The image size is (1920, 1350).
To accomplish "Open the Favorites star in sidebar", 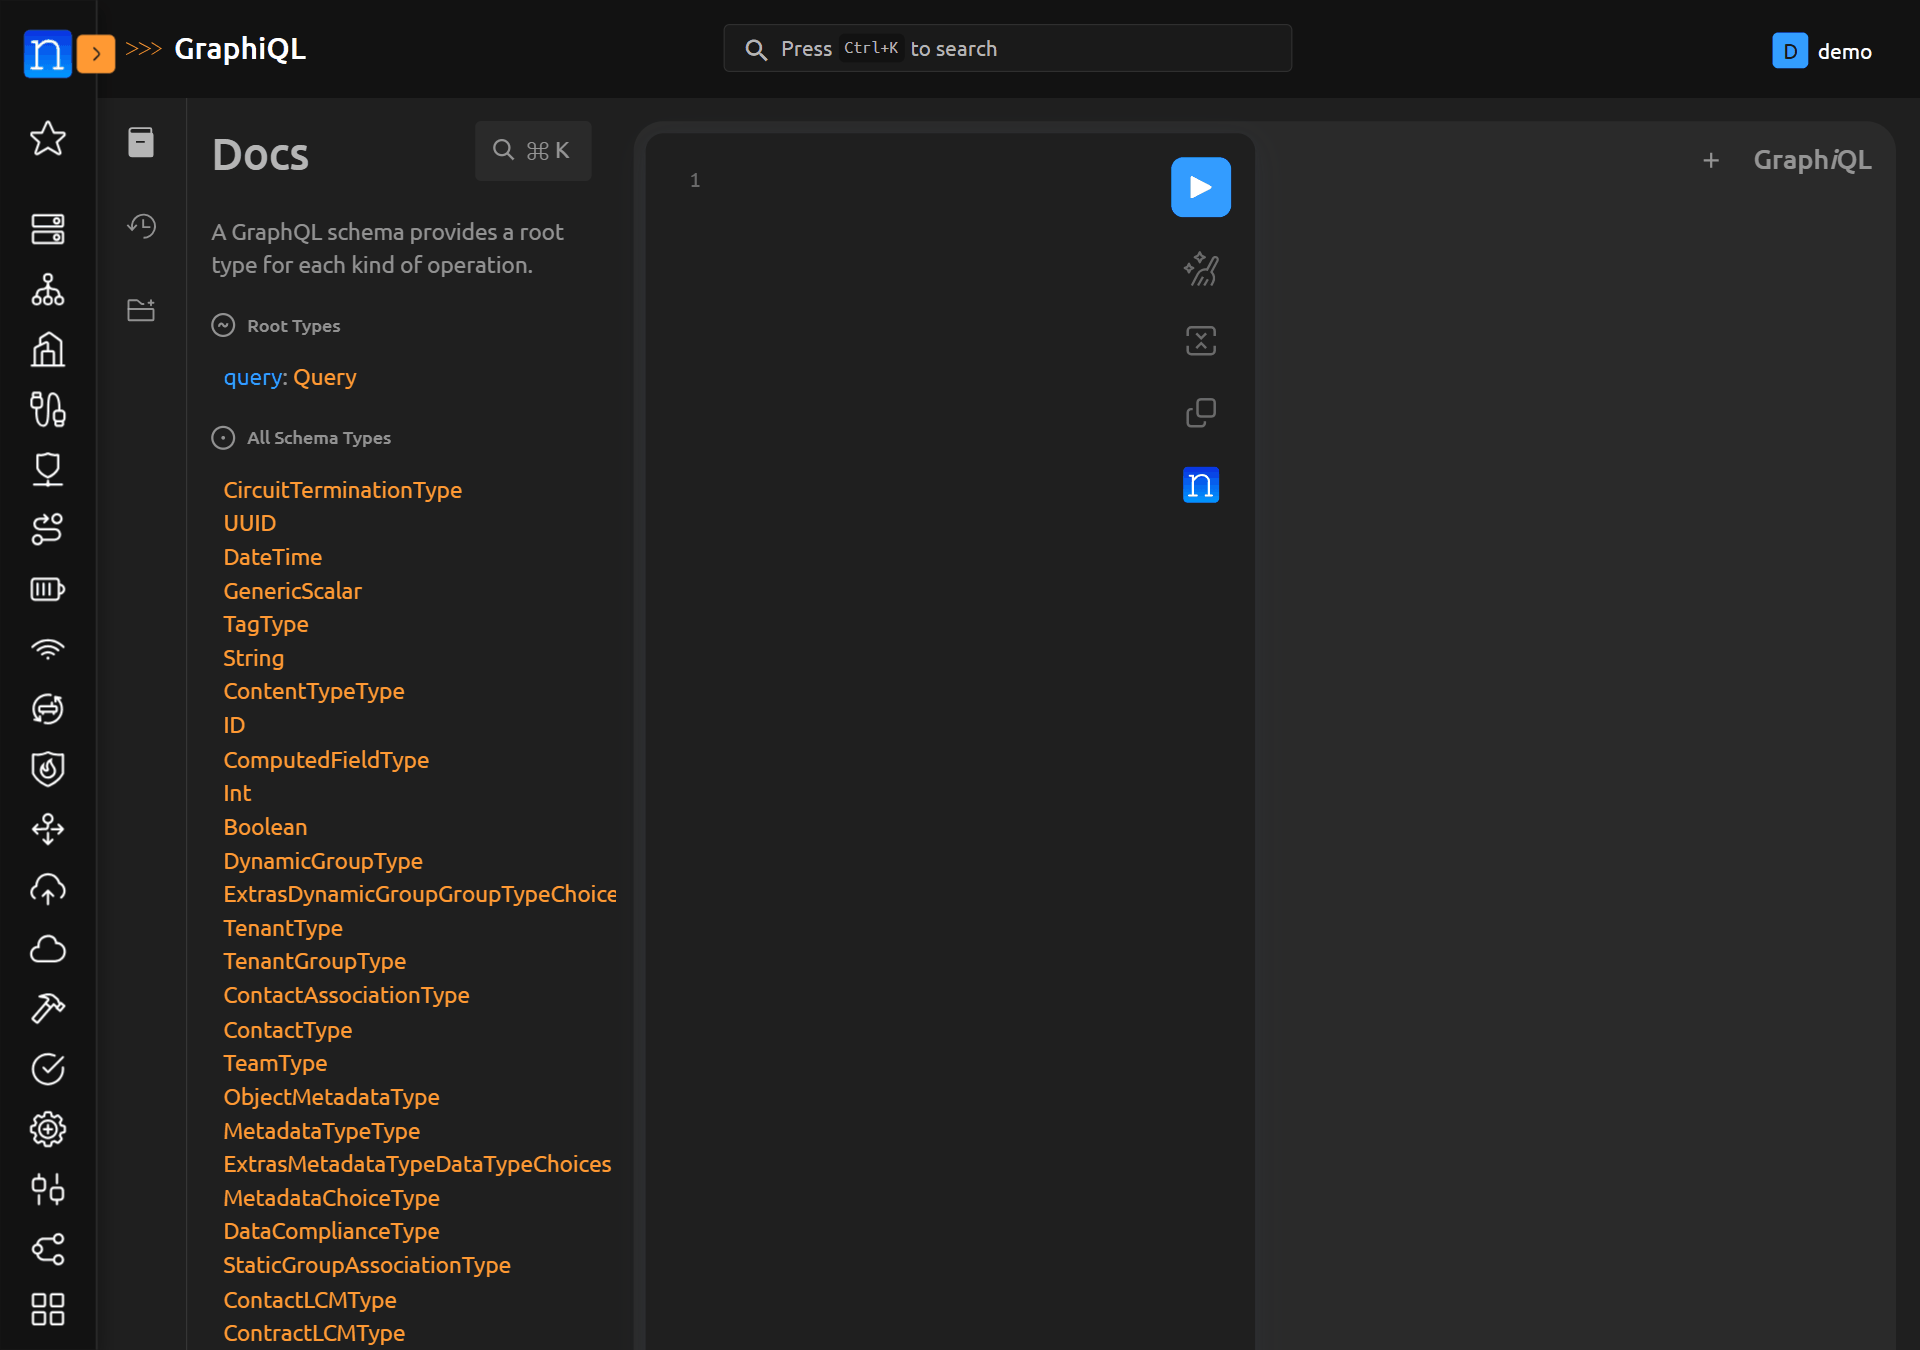I will click(x=47, y=138).
